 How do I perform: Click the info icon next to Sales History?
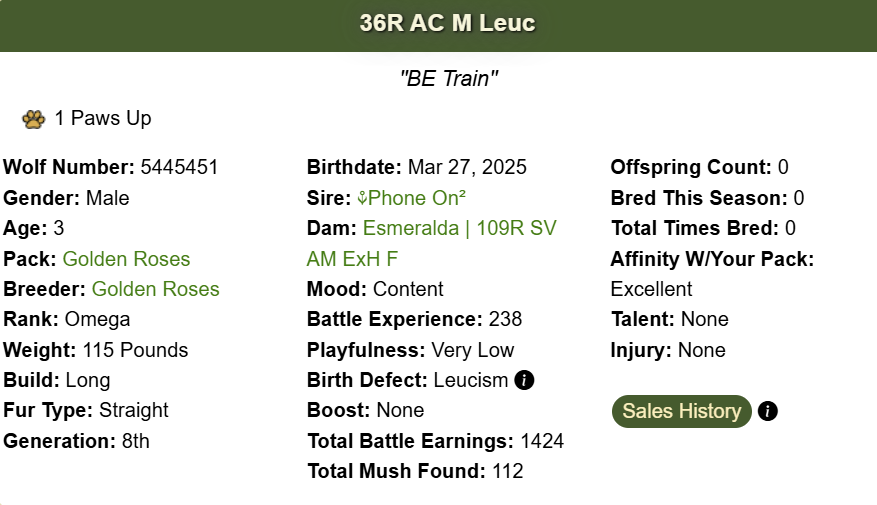click(x=768, y=411)
